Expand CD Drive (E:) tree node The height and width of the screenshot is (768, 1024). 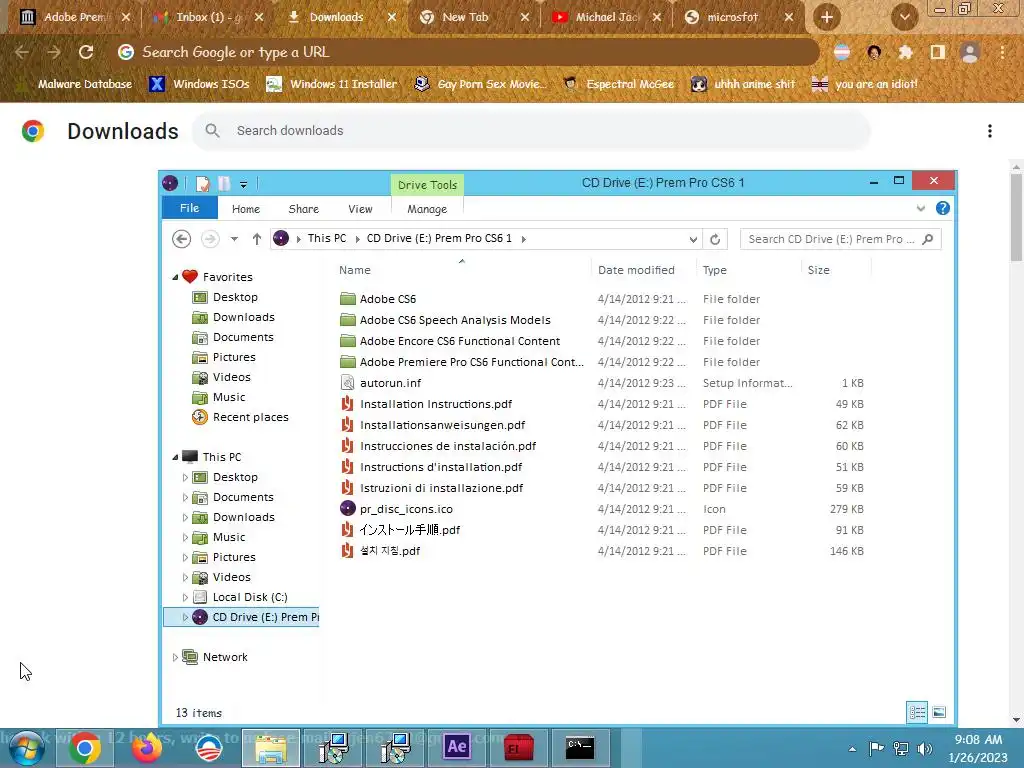coord(185,617)
